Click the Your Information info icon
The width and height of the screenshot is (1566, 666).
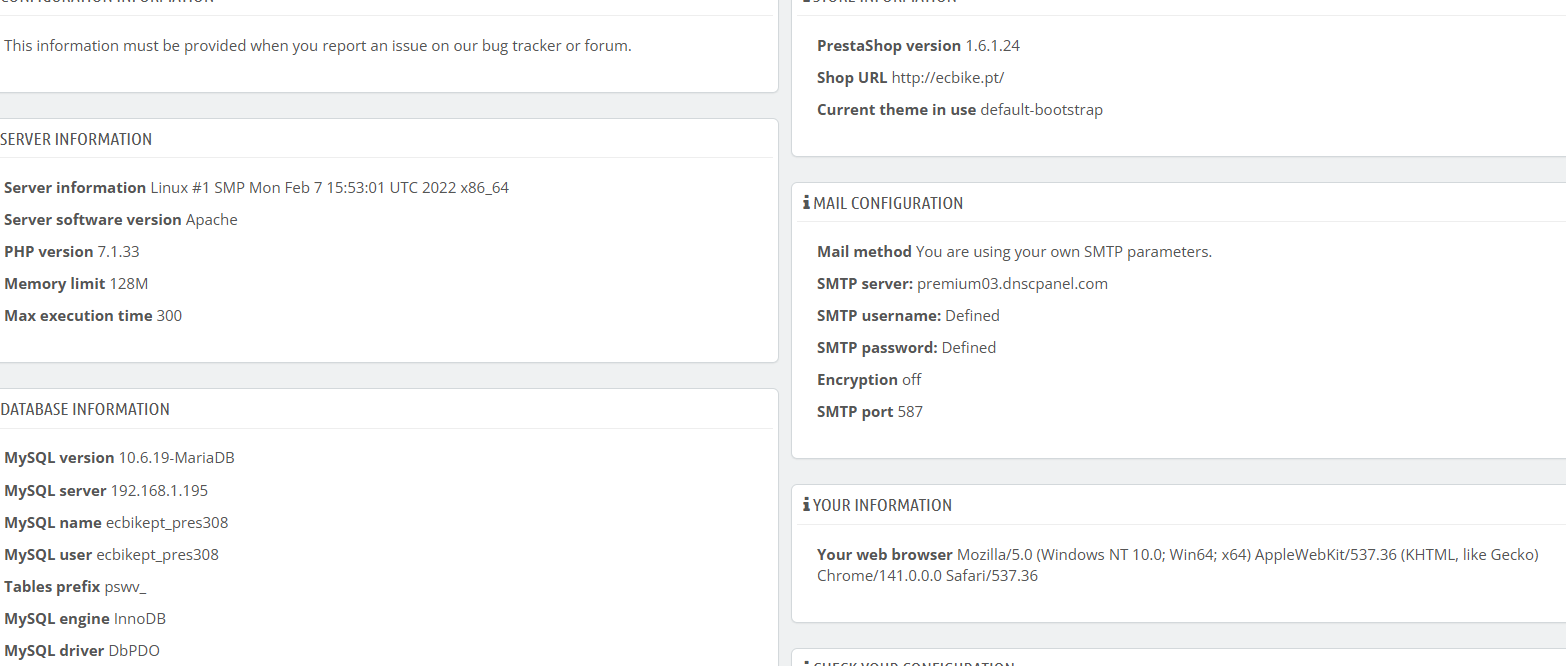point(806,505)
